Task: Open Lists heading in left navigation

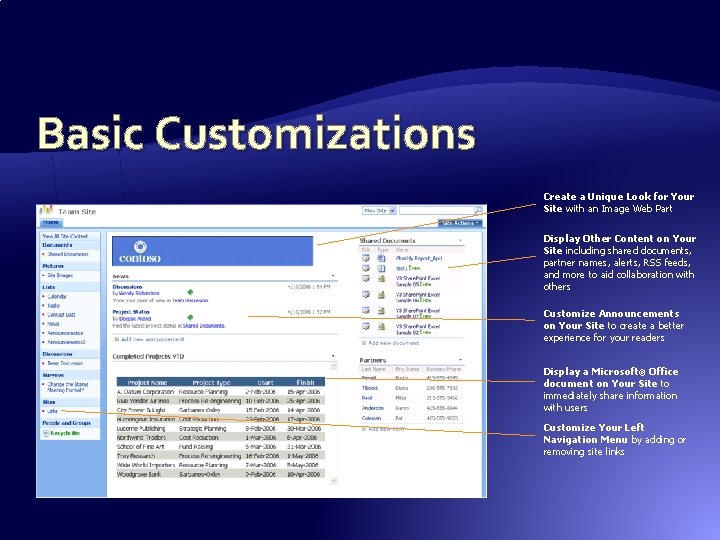Action: coord(49,287)
